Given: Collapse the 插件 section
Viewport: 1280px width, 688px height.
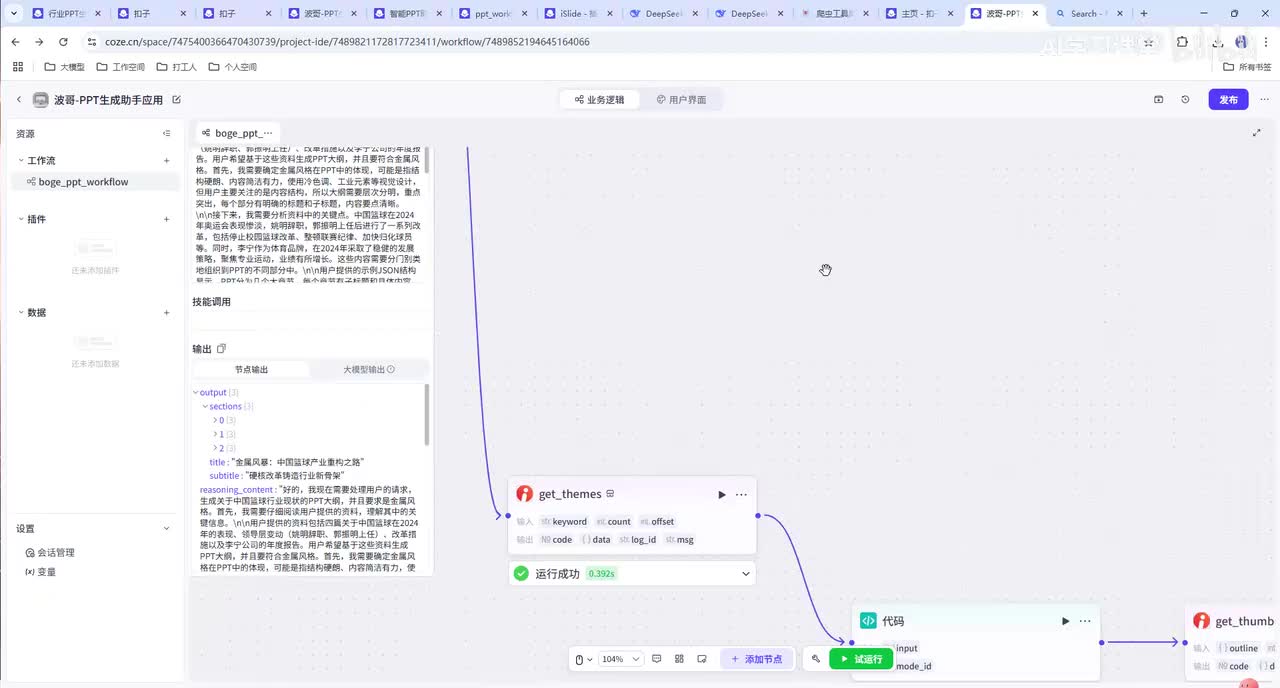Looking at the screenshot, I should pyautogui.click(x=21, y=219).
